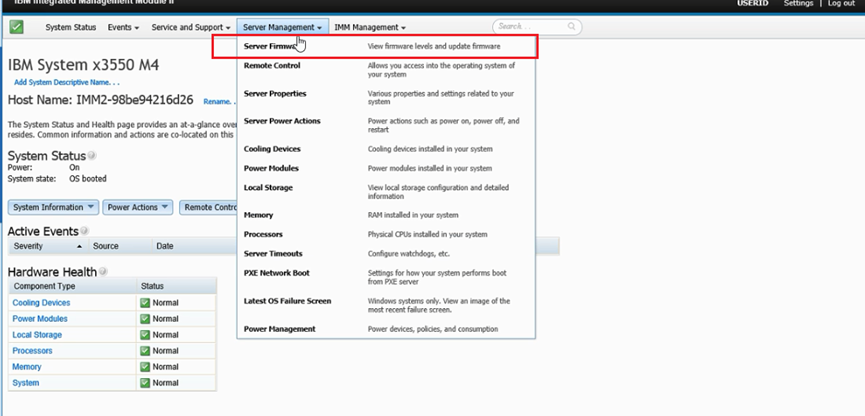Open the IMM Management dropdown
This screenshot has width=865, height=416.
point(370,27)
